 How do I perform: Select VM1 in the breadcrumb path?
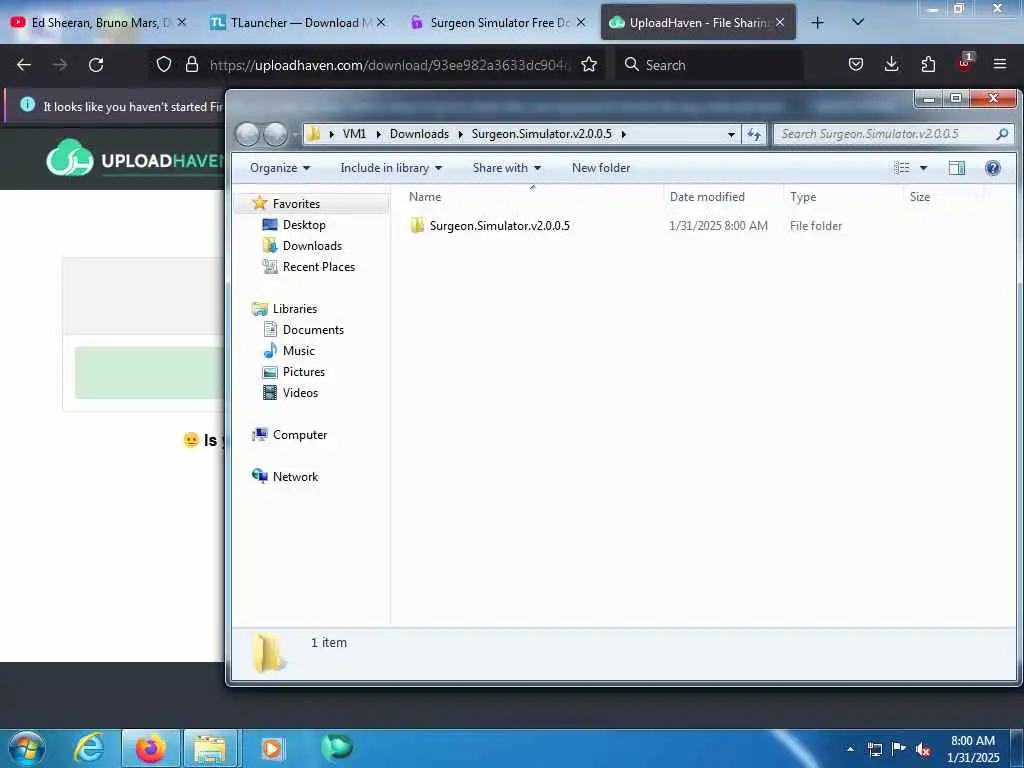pos(354,134)
